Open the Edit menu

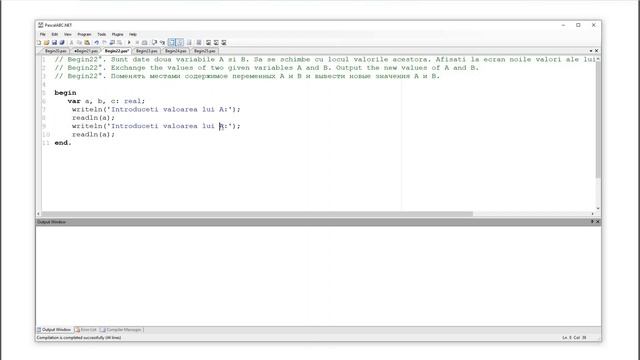(55, 34)
